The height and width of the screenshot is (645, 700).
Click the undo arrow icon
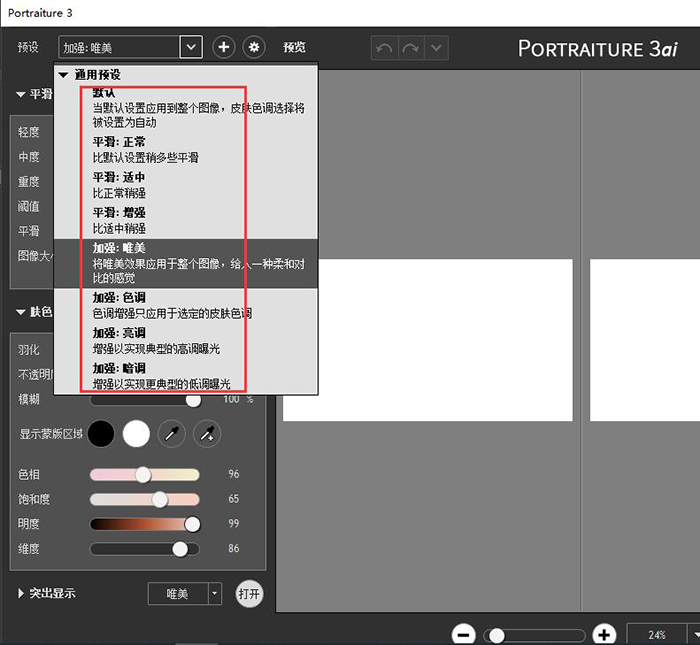(384, 47)
